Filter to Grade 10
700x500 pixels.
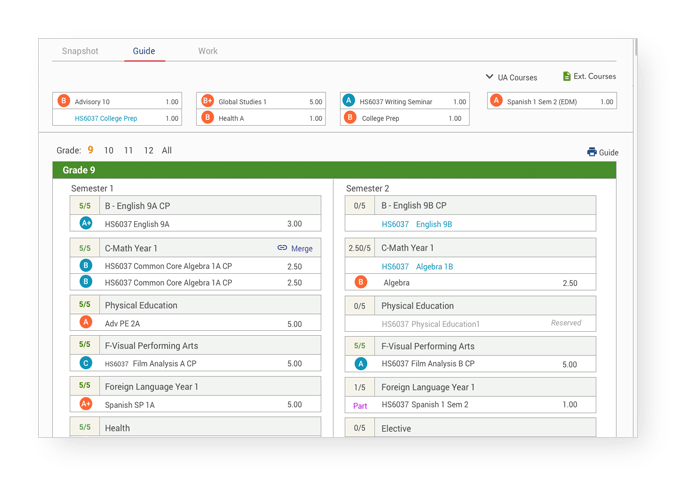(108, 150)
